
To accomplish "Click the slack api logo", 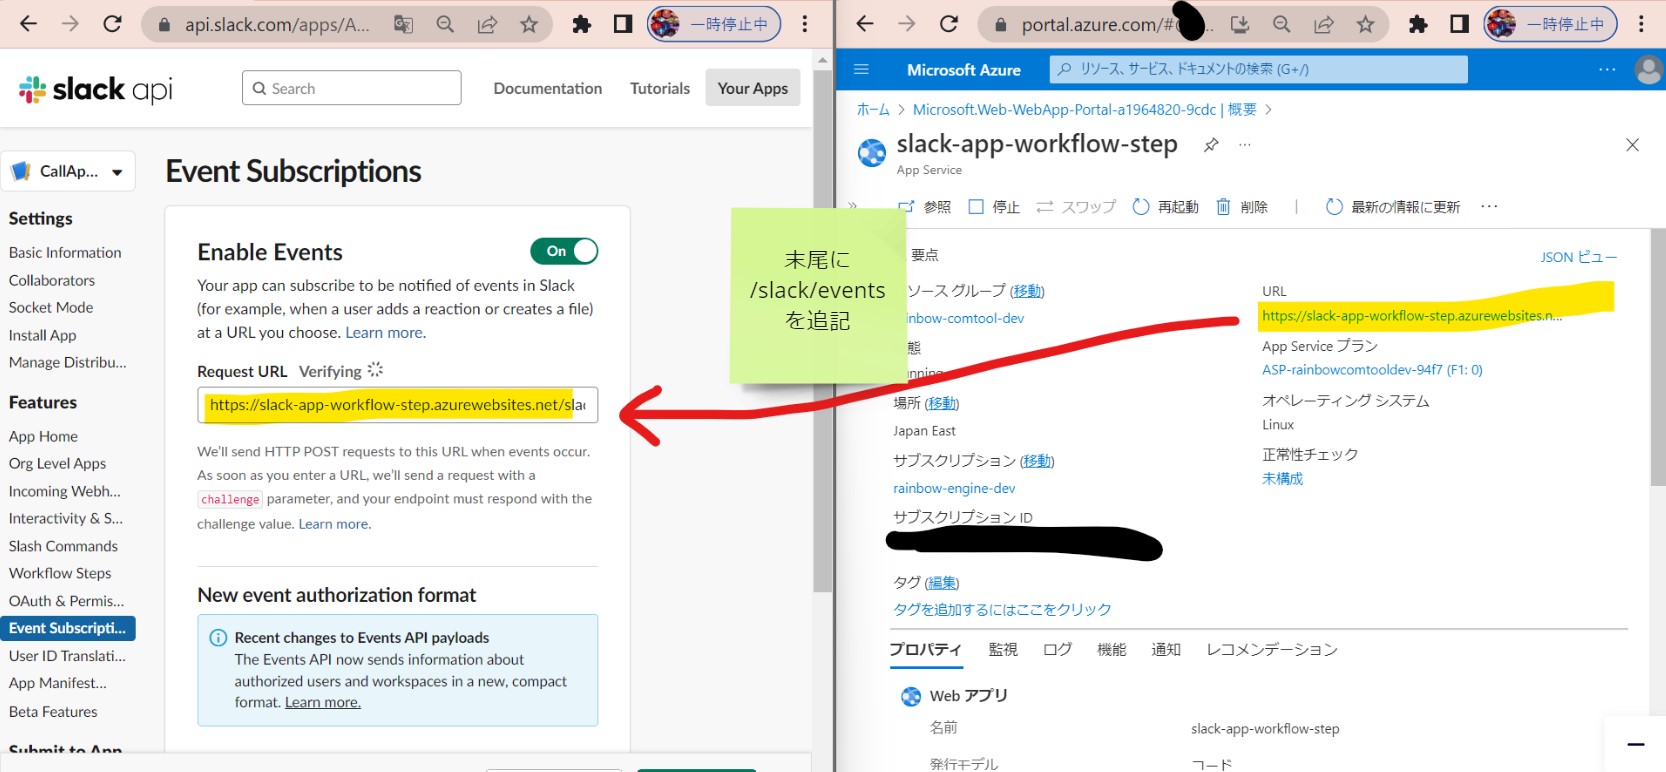I will tap(95, 90).
